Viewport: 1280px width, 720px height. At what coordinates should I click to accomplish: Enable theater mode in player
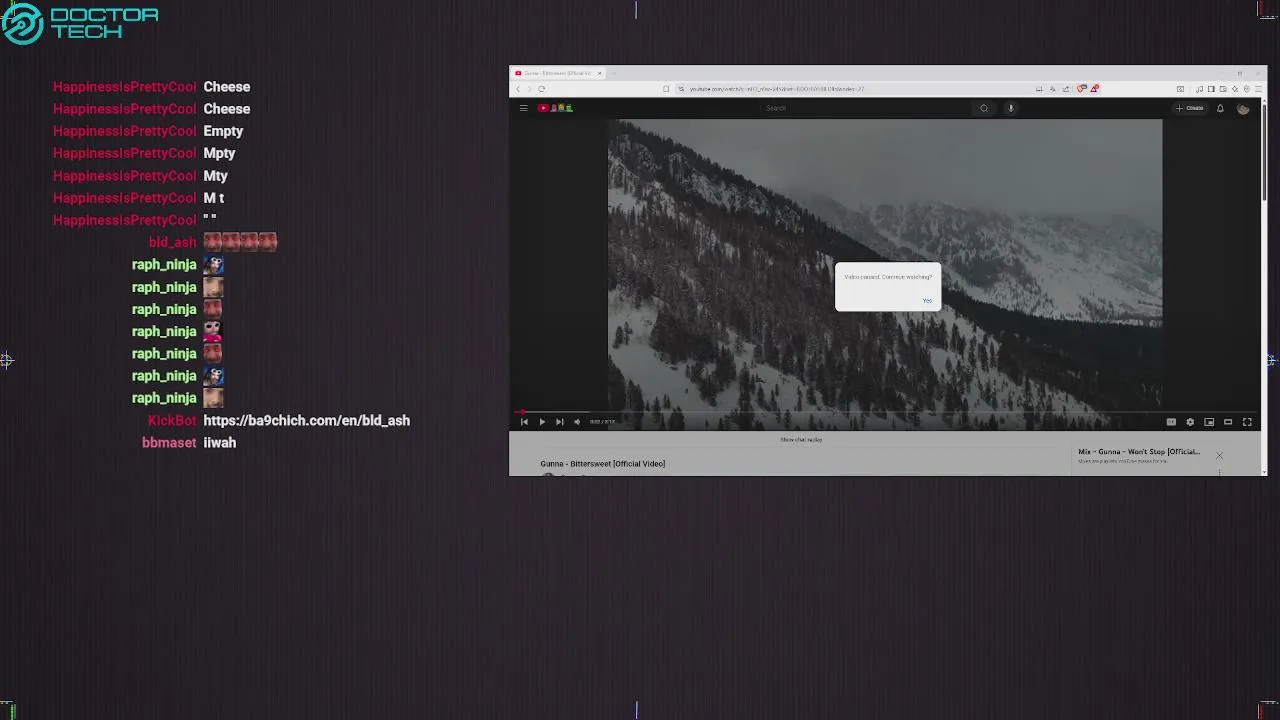click(1228, 422)
